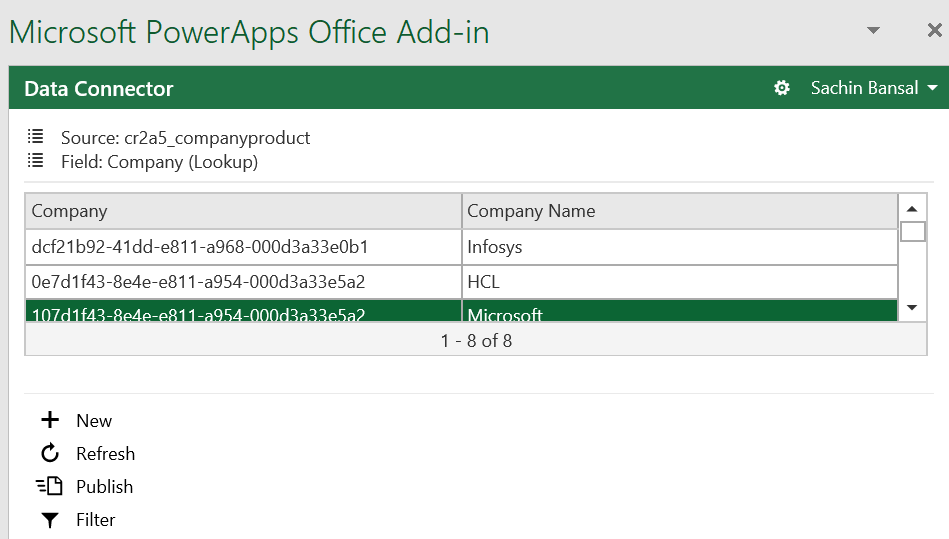Click the Filter funnel icon
This screenshot has height=539, width=949.
[x=49, y=520]
